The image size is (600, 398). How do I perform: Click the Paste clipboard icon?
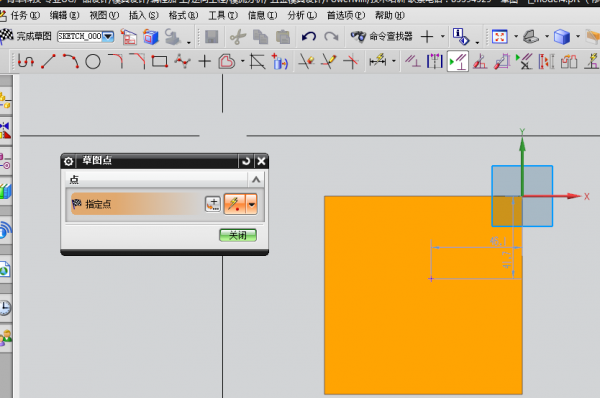[x=283, y=37]
